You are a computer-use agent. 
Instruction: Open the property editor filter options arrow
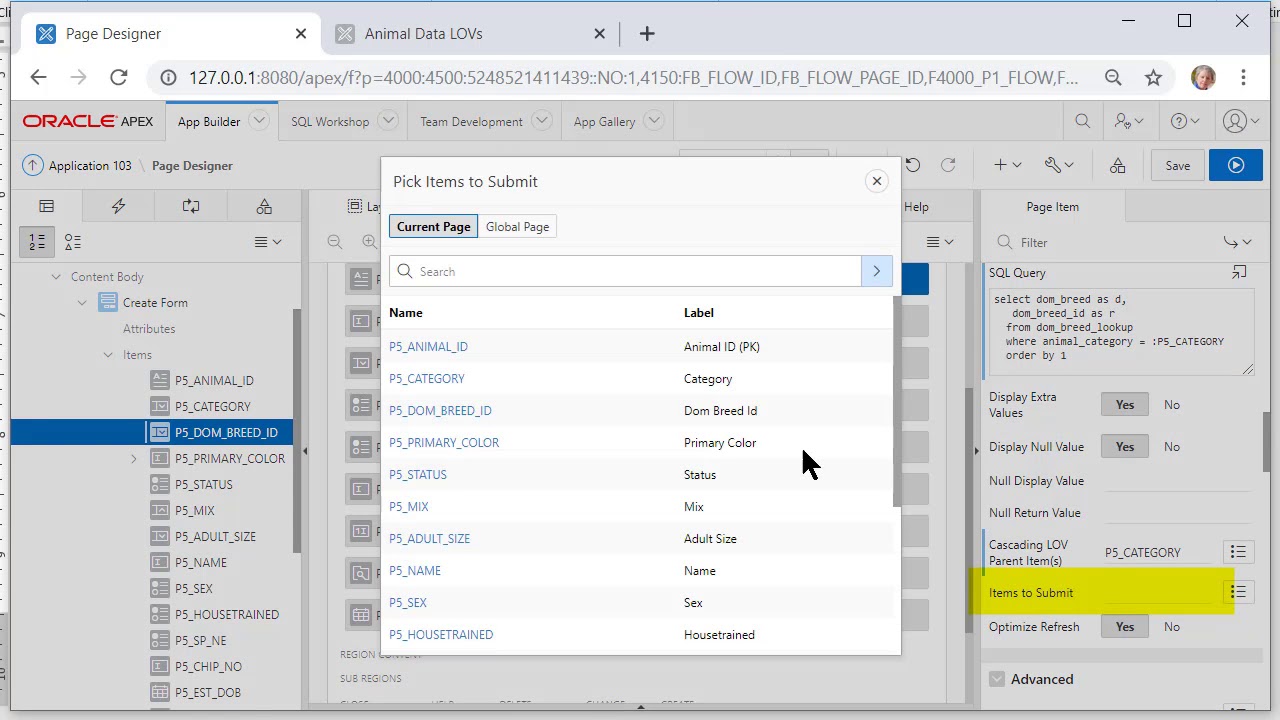(x=1237, y=242)
